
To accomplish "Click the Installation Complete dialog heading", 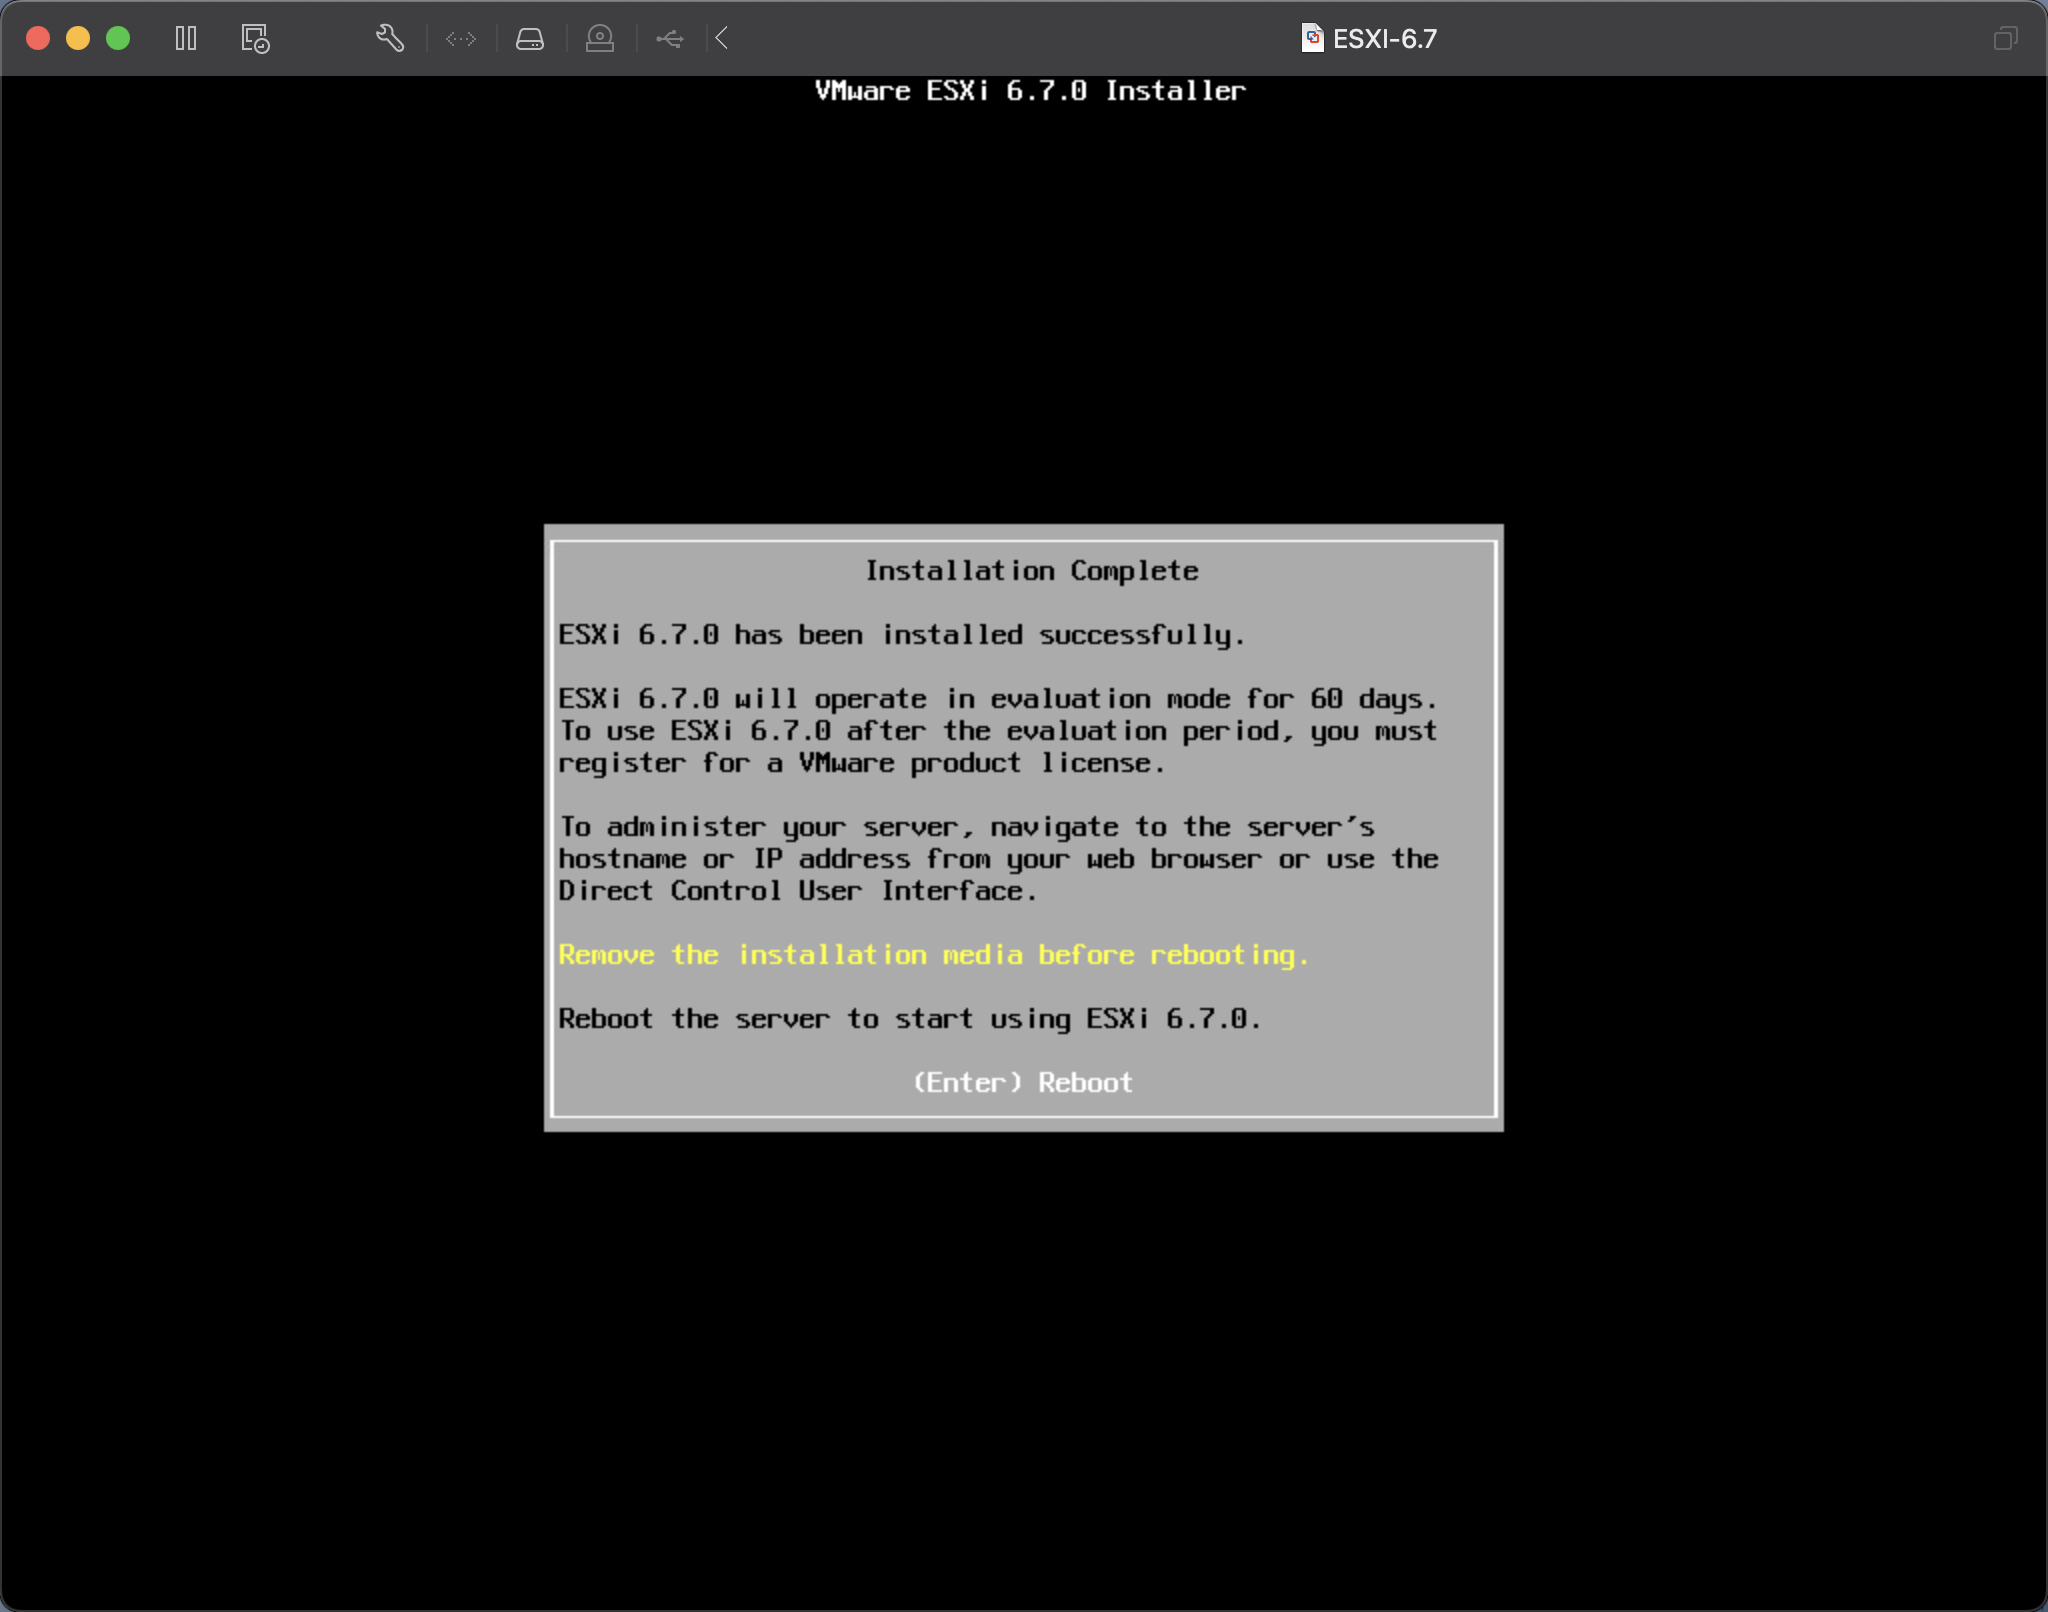I will [1031, 571].
